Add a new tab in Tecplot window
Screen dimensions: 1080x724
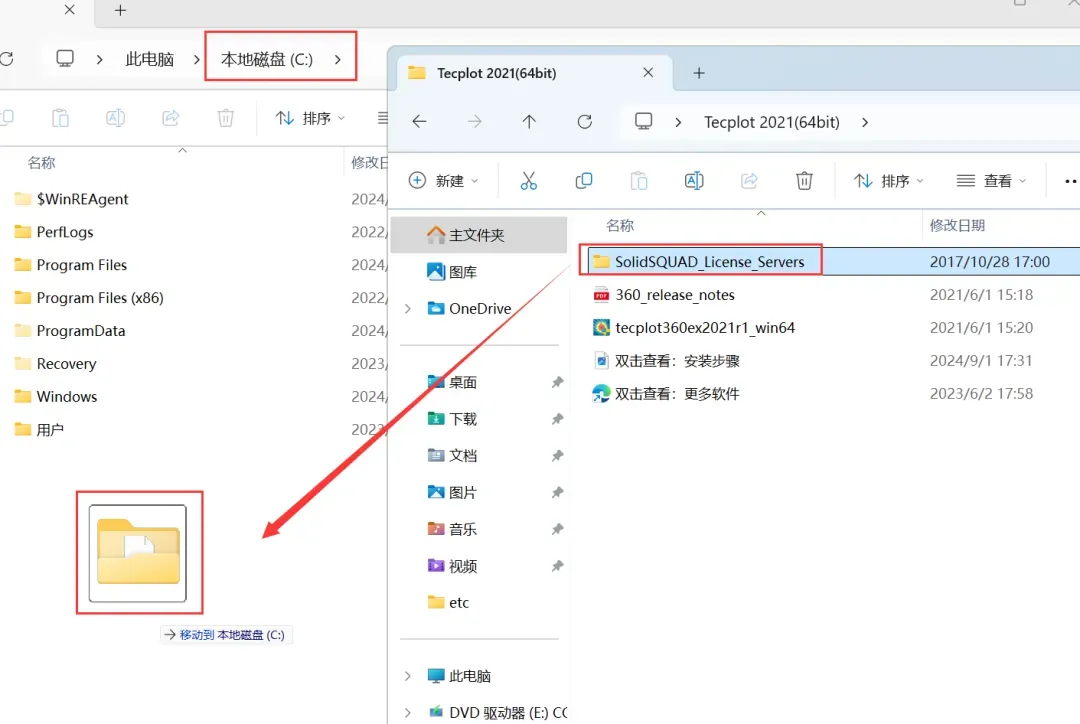point(698,73)
